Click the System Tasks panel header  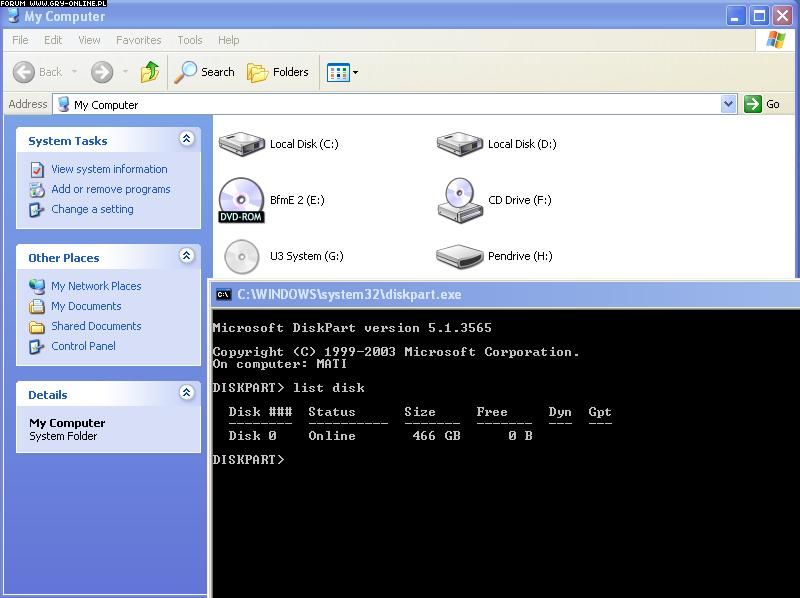click(108, 140)
